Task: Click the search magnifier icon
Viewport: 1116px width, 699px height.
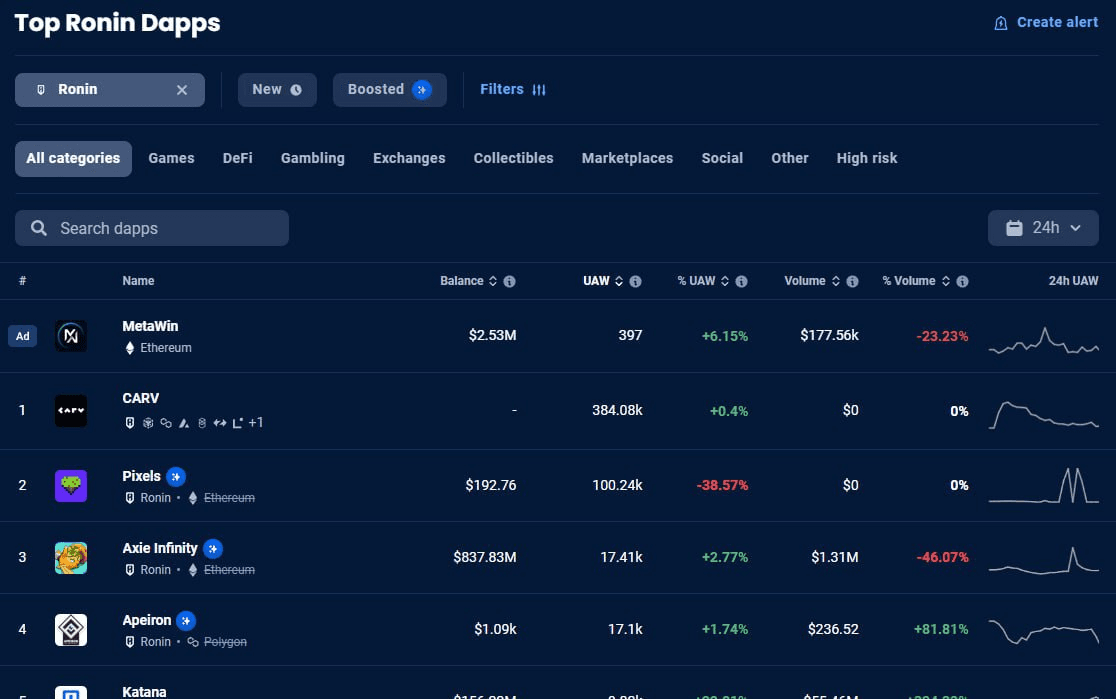Action: pyautogui.click(x=39, y=228)
